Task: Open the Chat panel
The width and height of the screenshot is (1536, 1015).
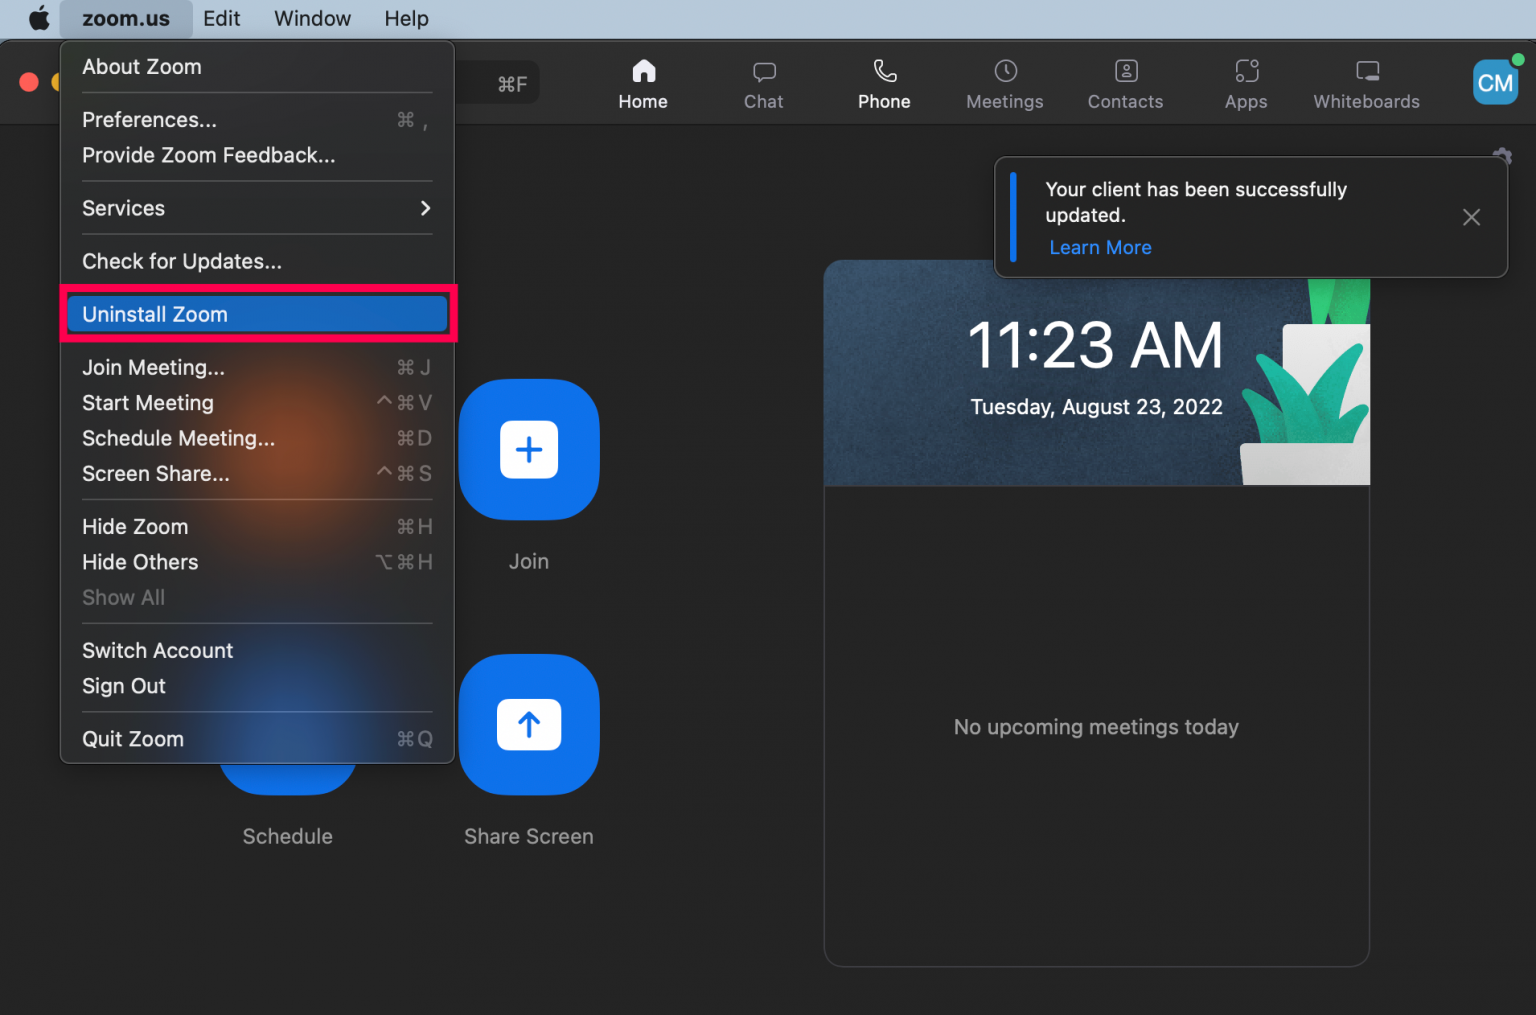Action: [x=763, y=83]
